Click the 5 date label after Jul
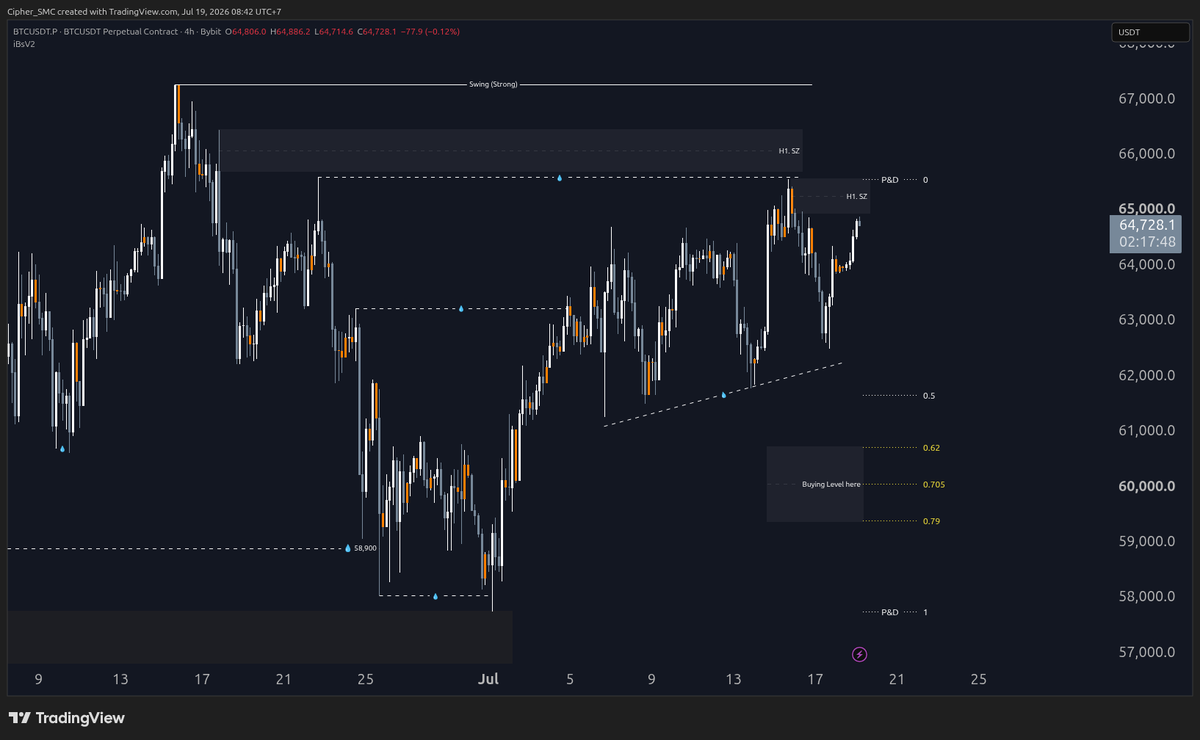This screenshot has height=740, width=1200. pos(570,679)
